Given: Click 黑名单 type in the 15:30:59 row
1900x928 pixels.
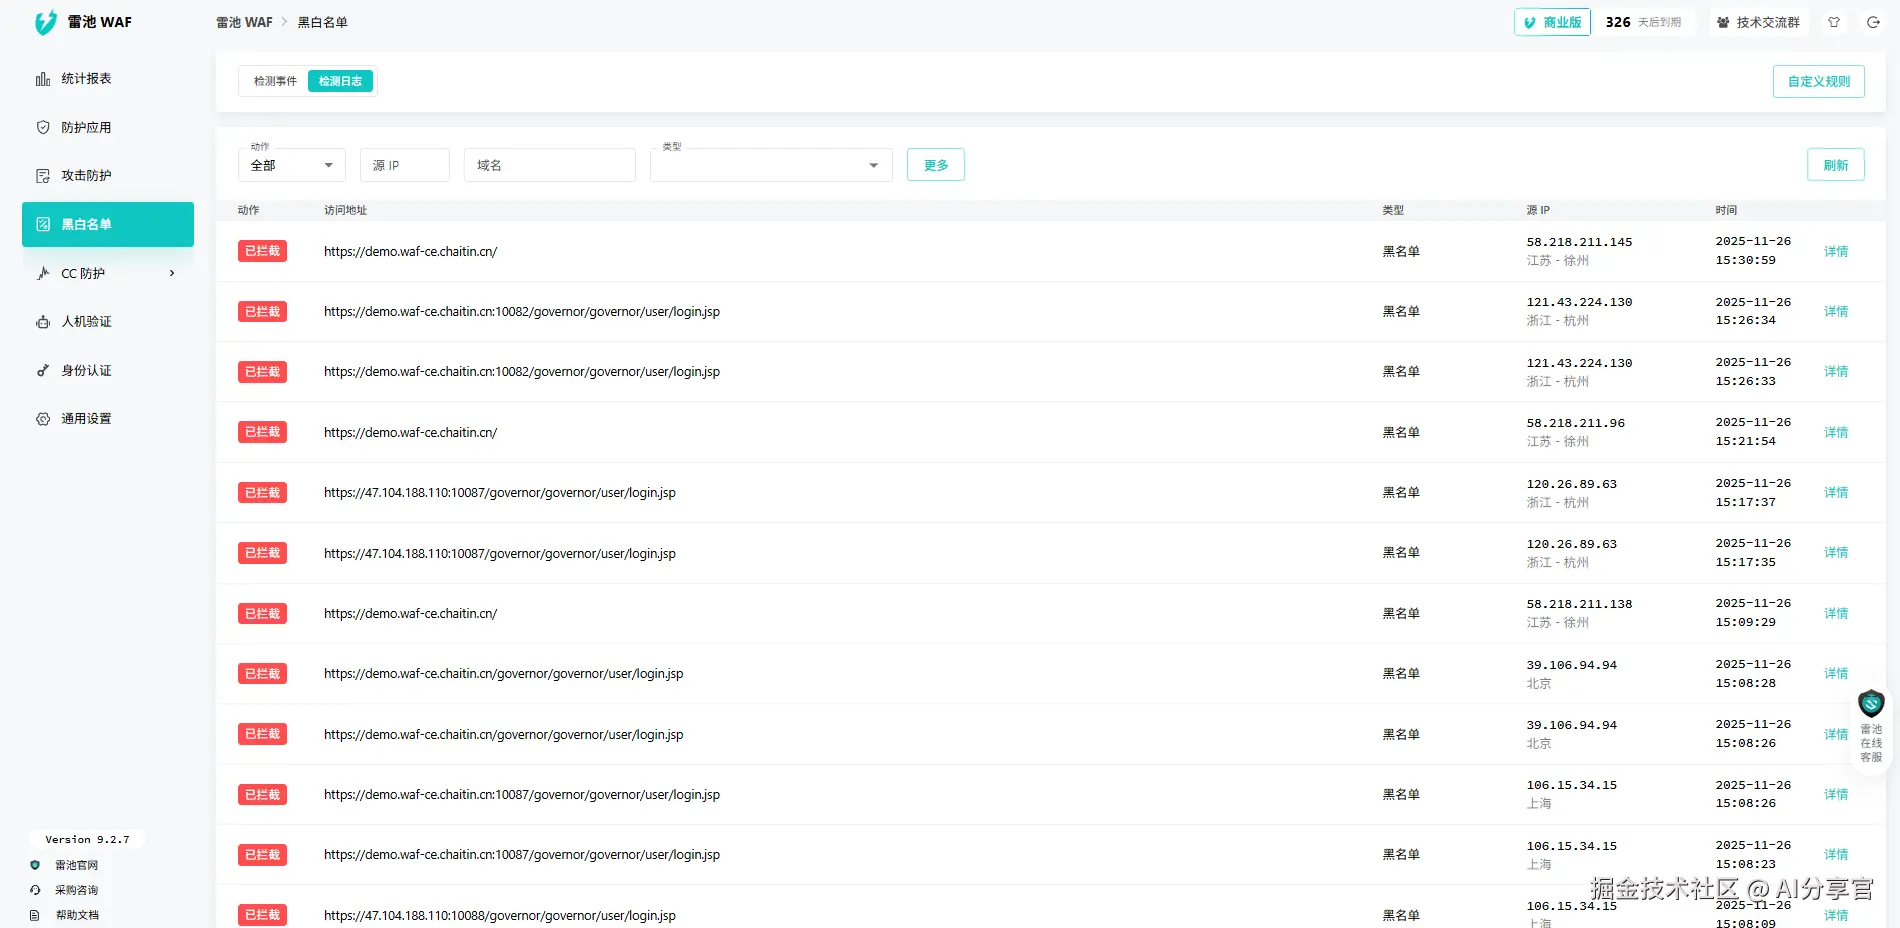Looking at the screenshot, I should (1401, 252).
